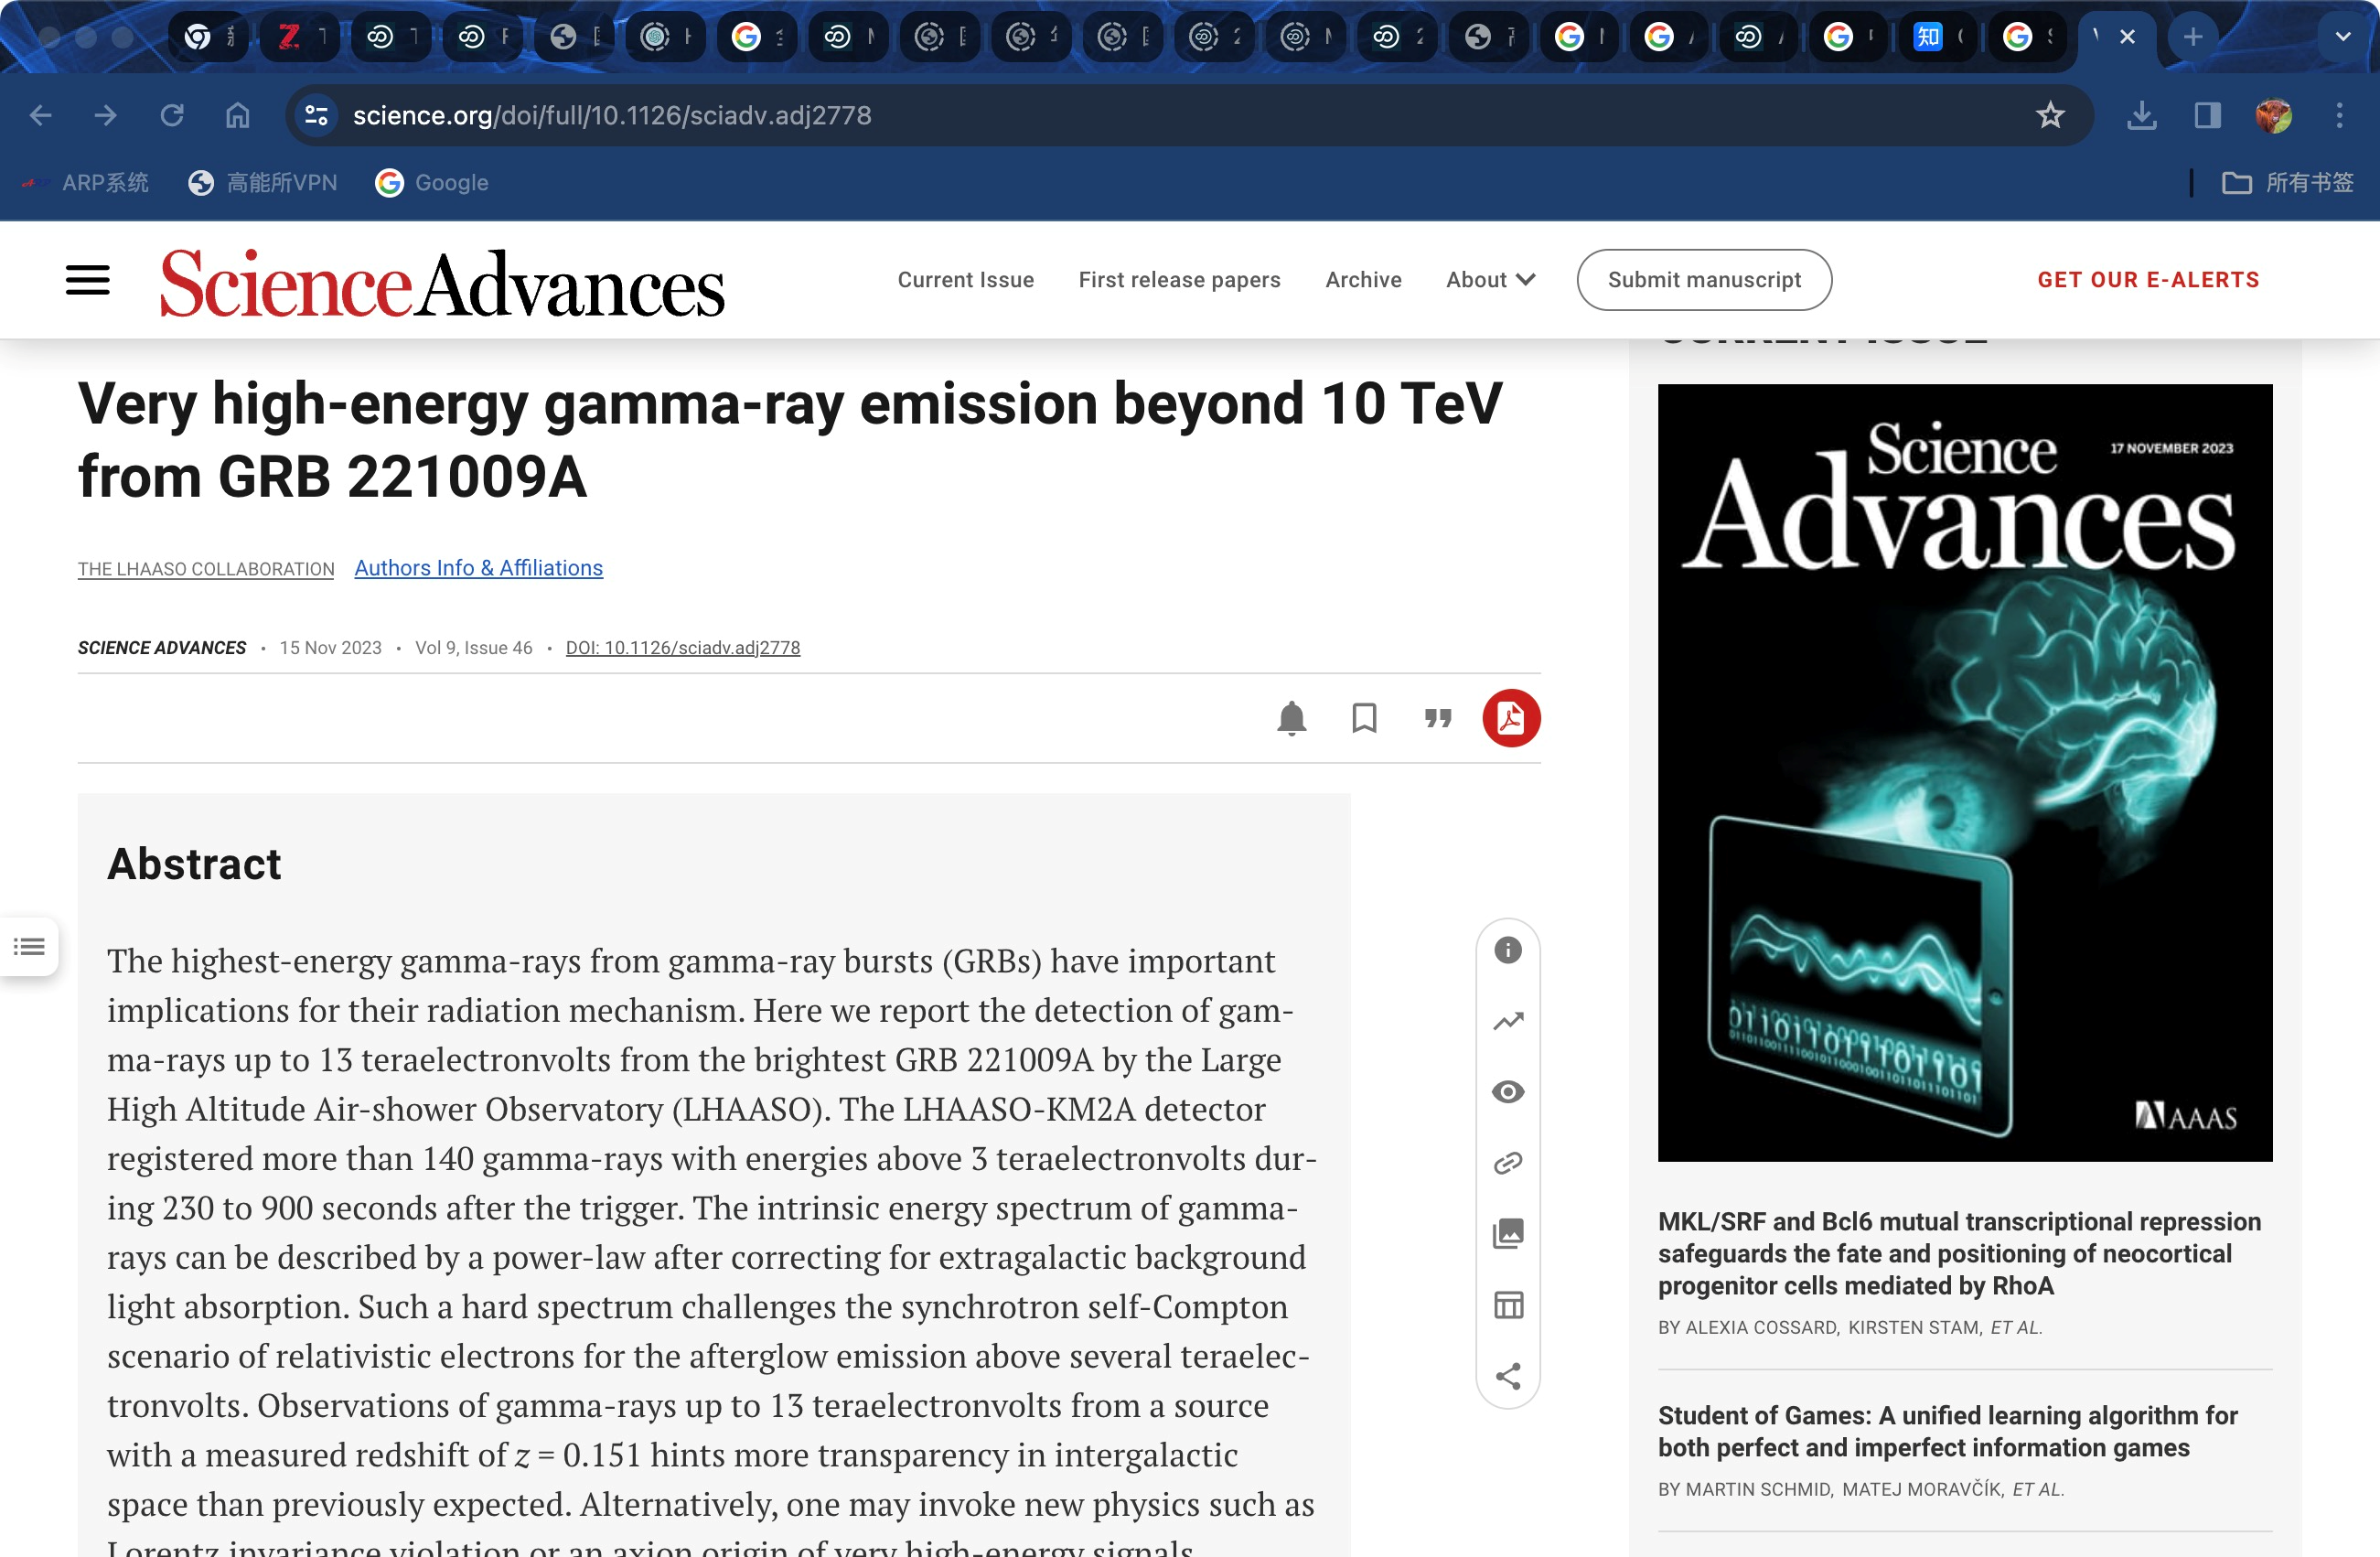Screen dimensions: 2380x1557
Task: Cite this article using quote icon
Action: (x=1437, y=718)
